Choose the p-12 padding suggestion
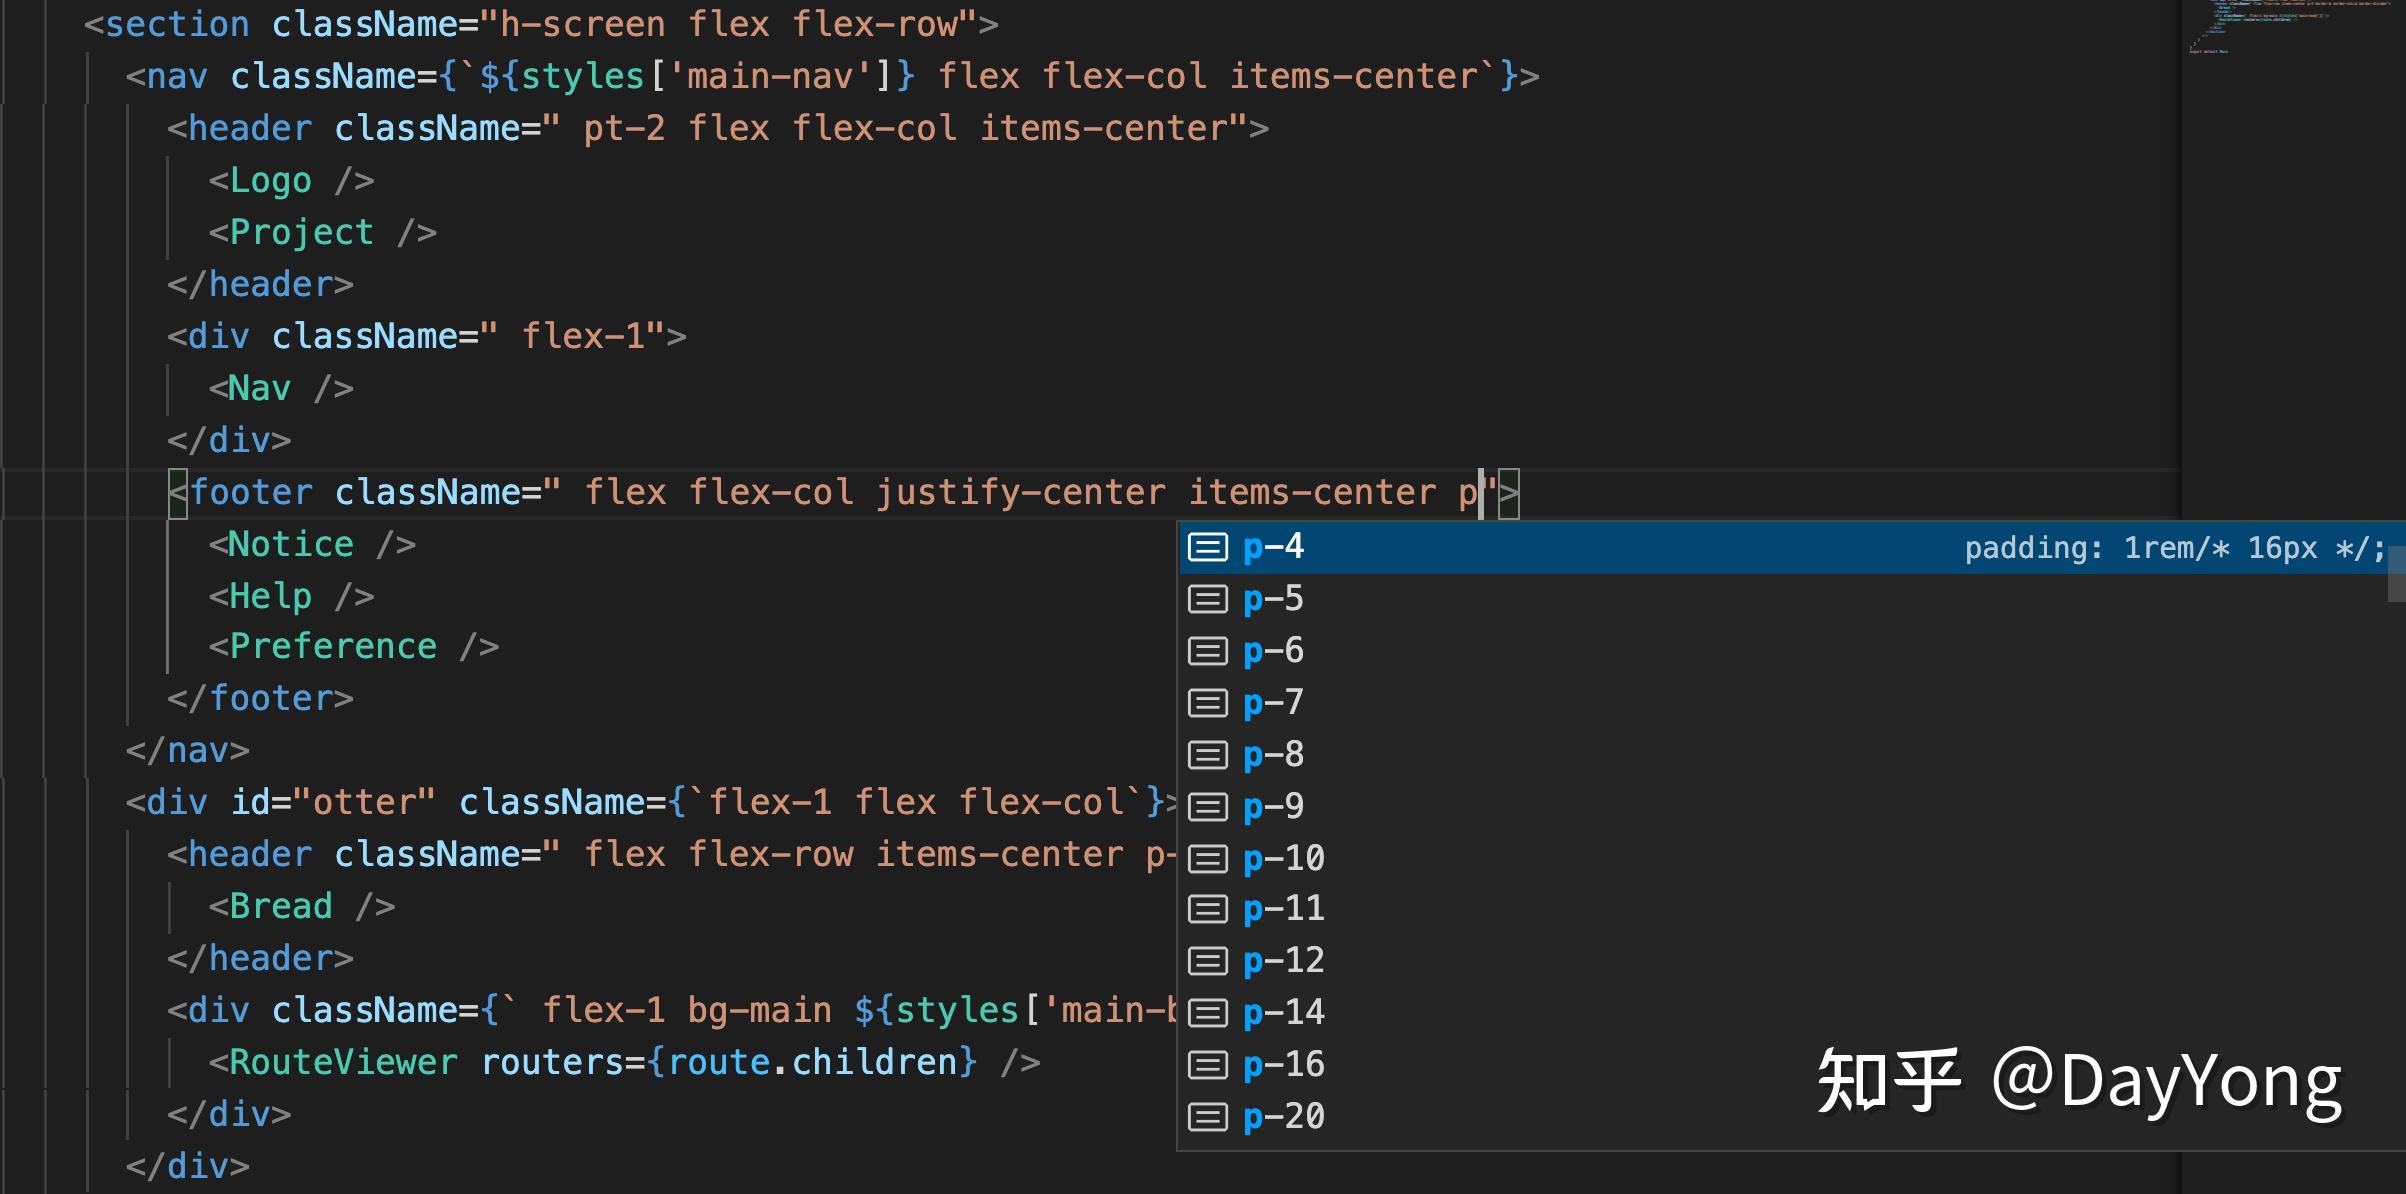Image resolution: width=2406 pixels, height=1194 pixels. [x=1283, y=961]
